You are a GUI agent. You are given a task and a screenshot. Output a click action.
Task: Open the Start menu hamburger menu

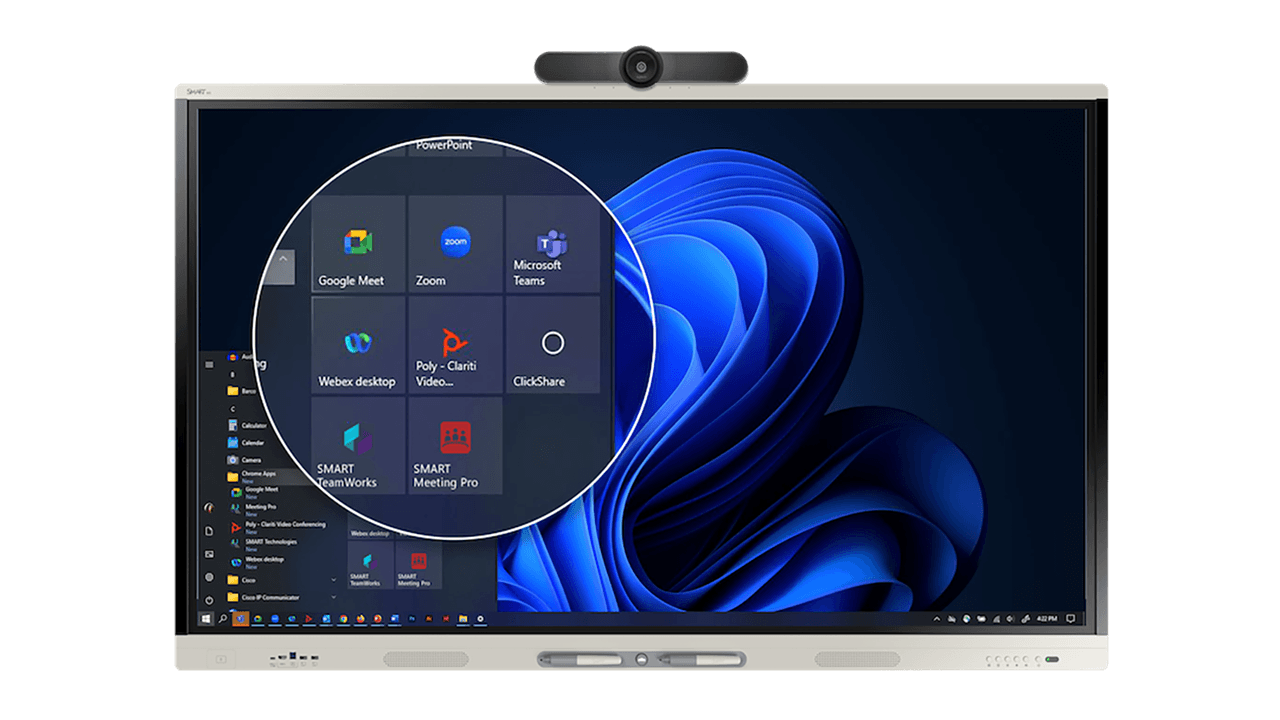tap(209, 365)
